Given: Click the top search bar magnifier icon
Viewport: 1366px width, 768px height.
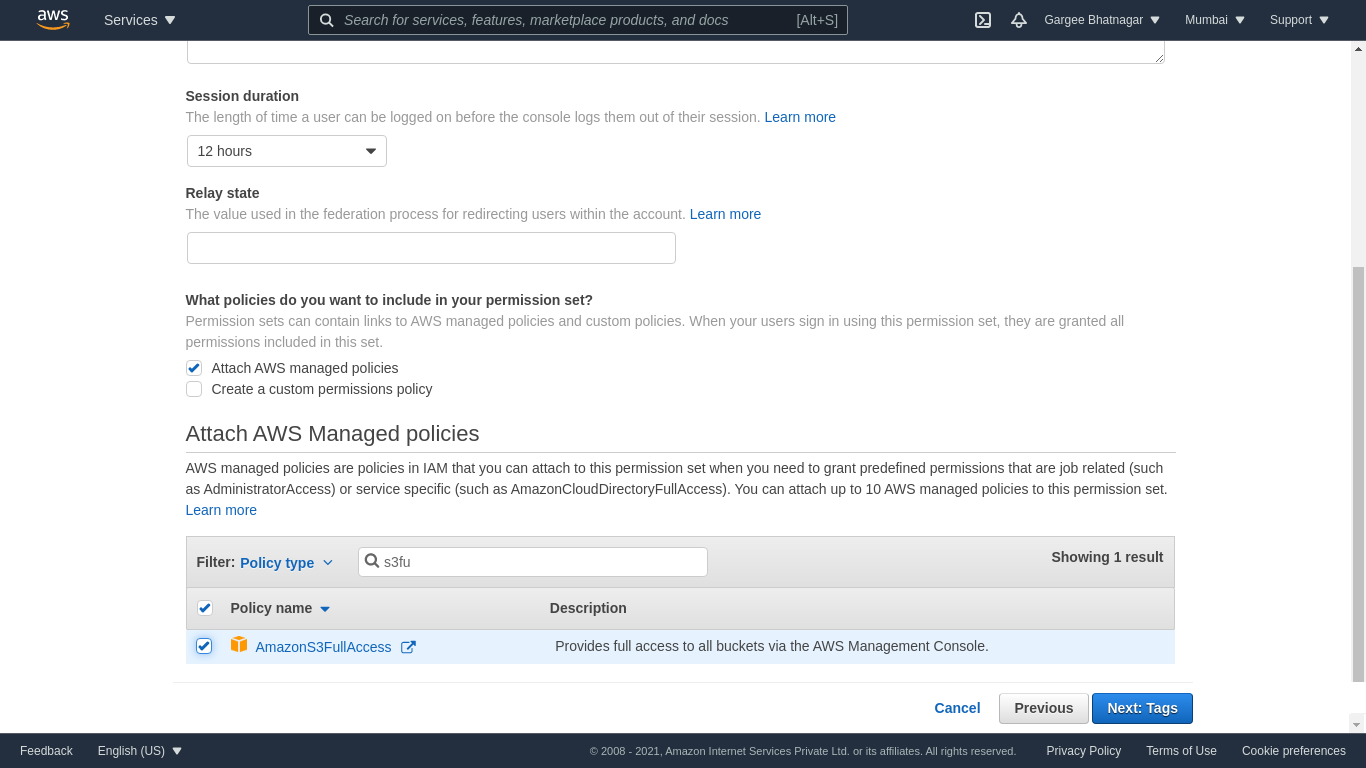Looking at the screenshot, I should (327, 20).
